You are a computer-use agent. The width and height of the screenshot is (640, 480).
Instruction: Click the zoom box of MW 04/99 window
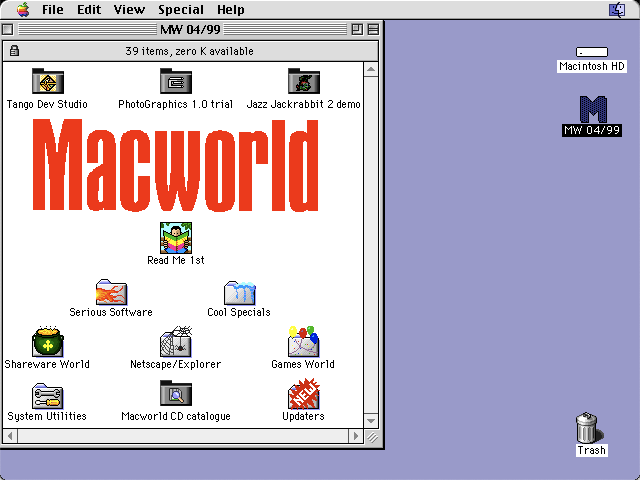[x=357, y=29]
